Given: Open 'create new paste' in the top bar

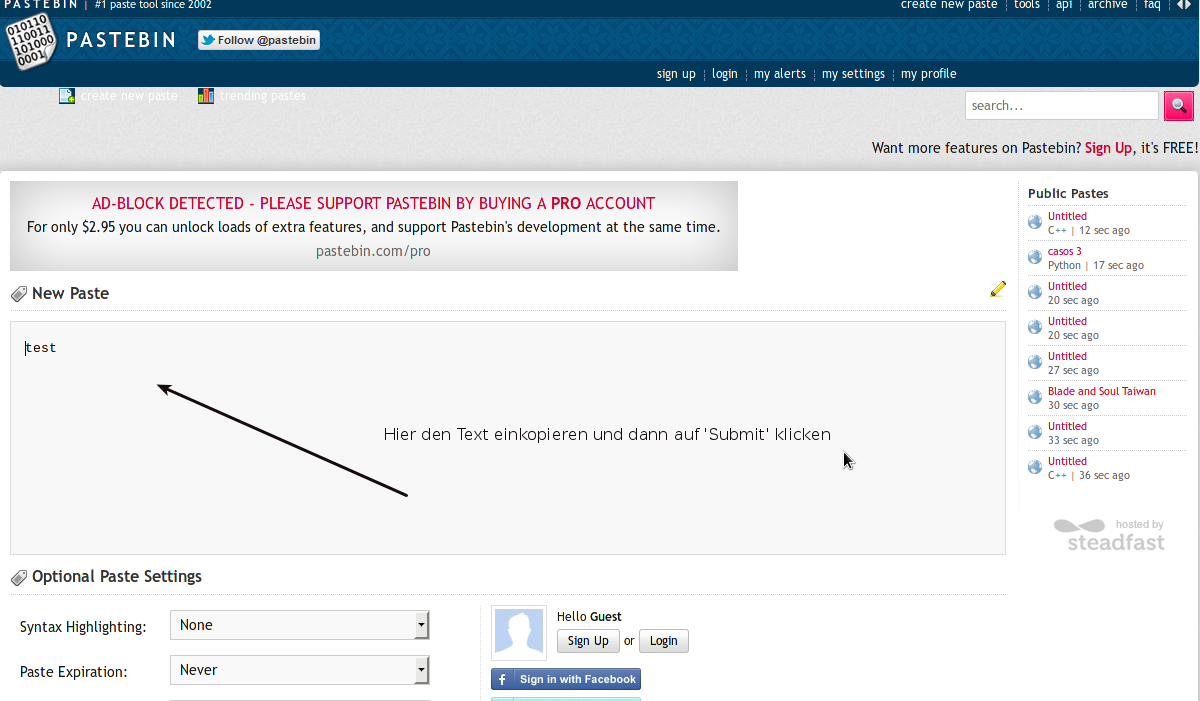Looking at the screenshot, I should pyautogui.click(x=949, y=5).
